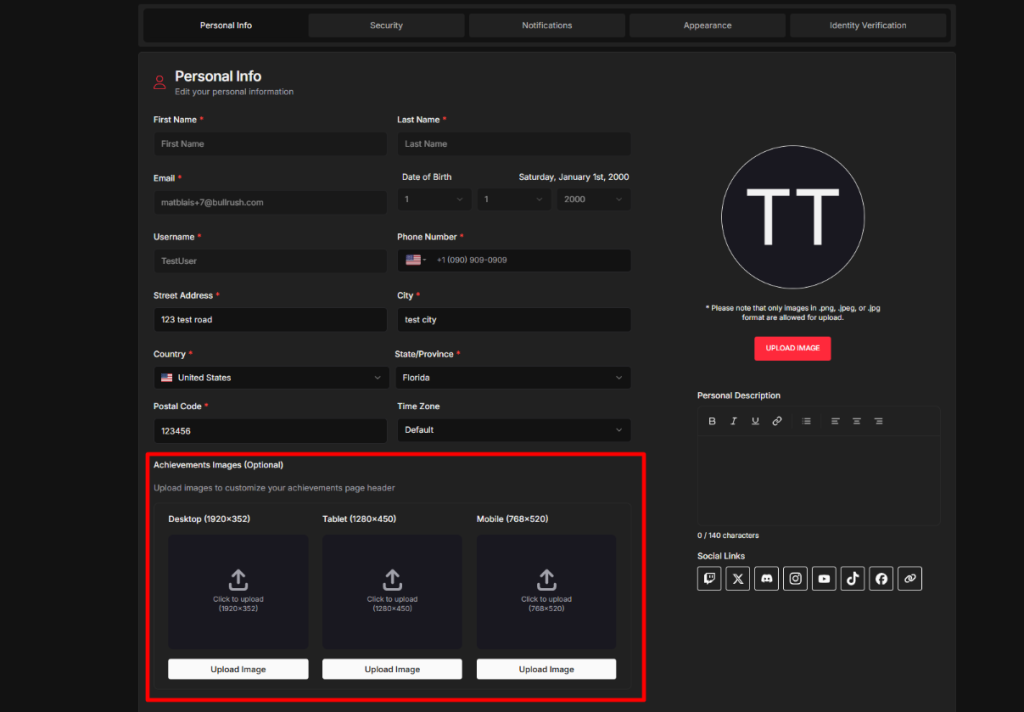
Task: Insert hyperlink in Personal Description editor
Action: (776, 421)
